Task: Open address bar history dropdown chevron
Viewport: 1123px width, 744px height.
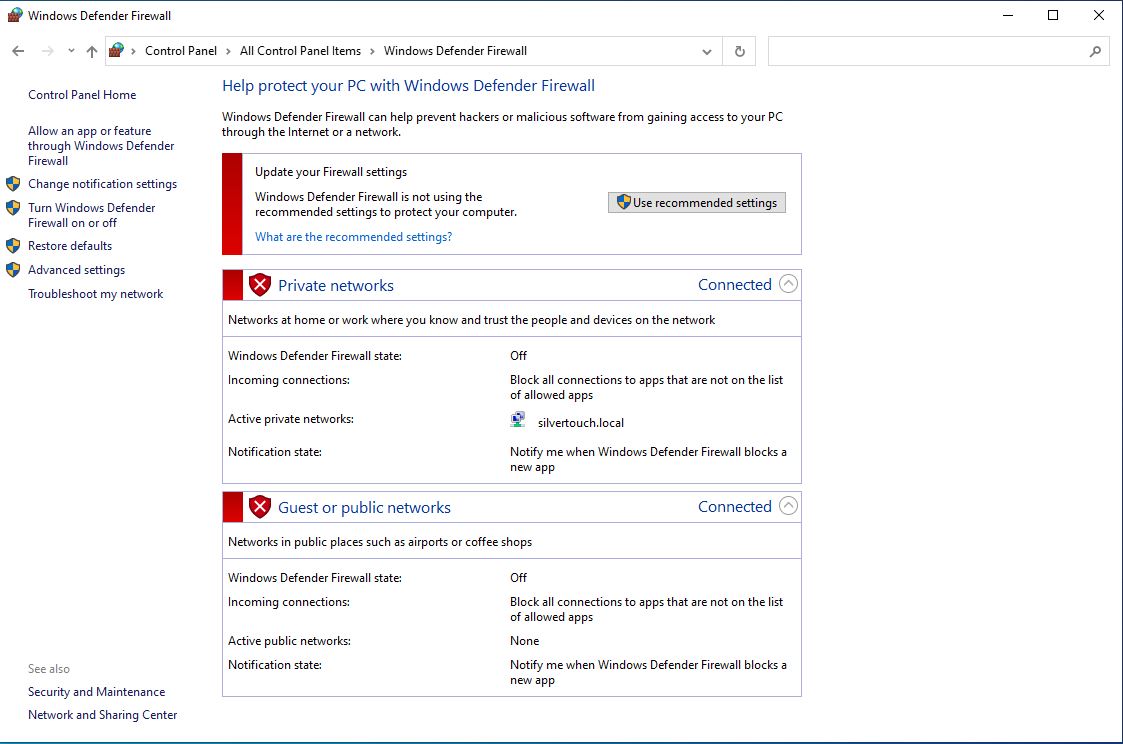Action: click(x=707, y=52)
